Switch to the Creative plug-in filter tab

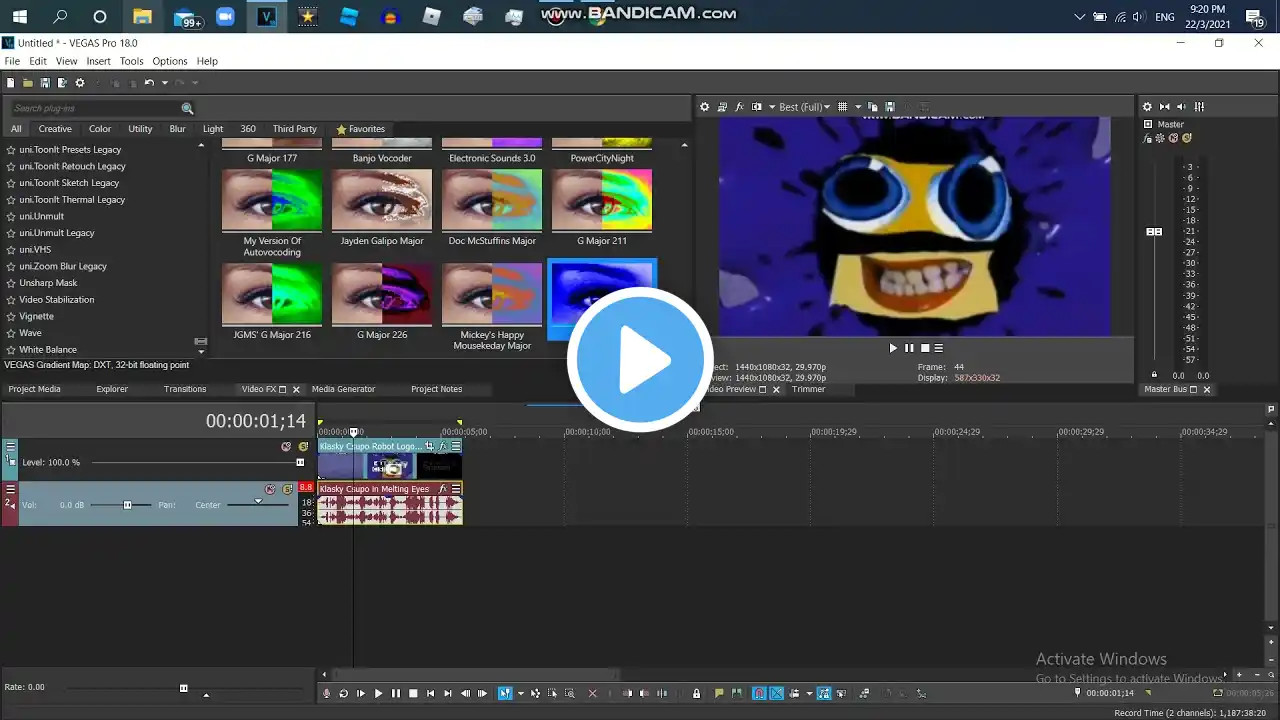pos(55,129)
